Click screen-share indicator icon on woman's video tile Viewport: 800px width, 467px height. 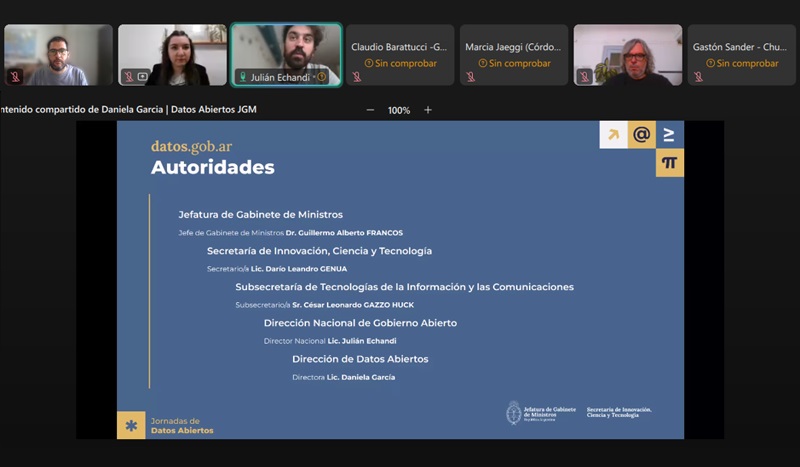click(x=142, y=77)
